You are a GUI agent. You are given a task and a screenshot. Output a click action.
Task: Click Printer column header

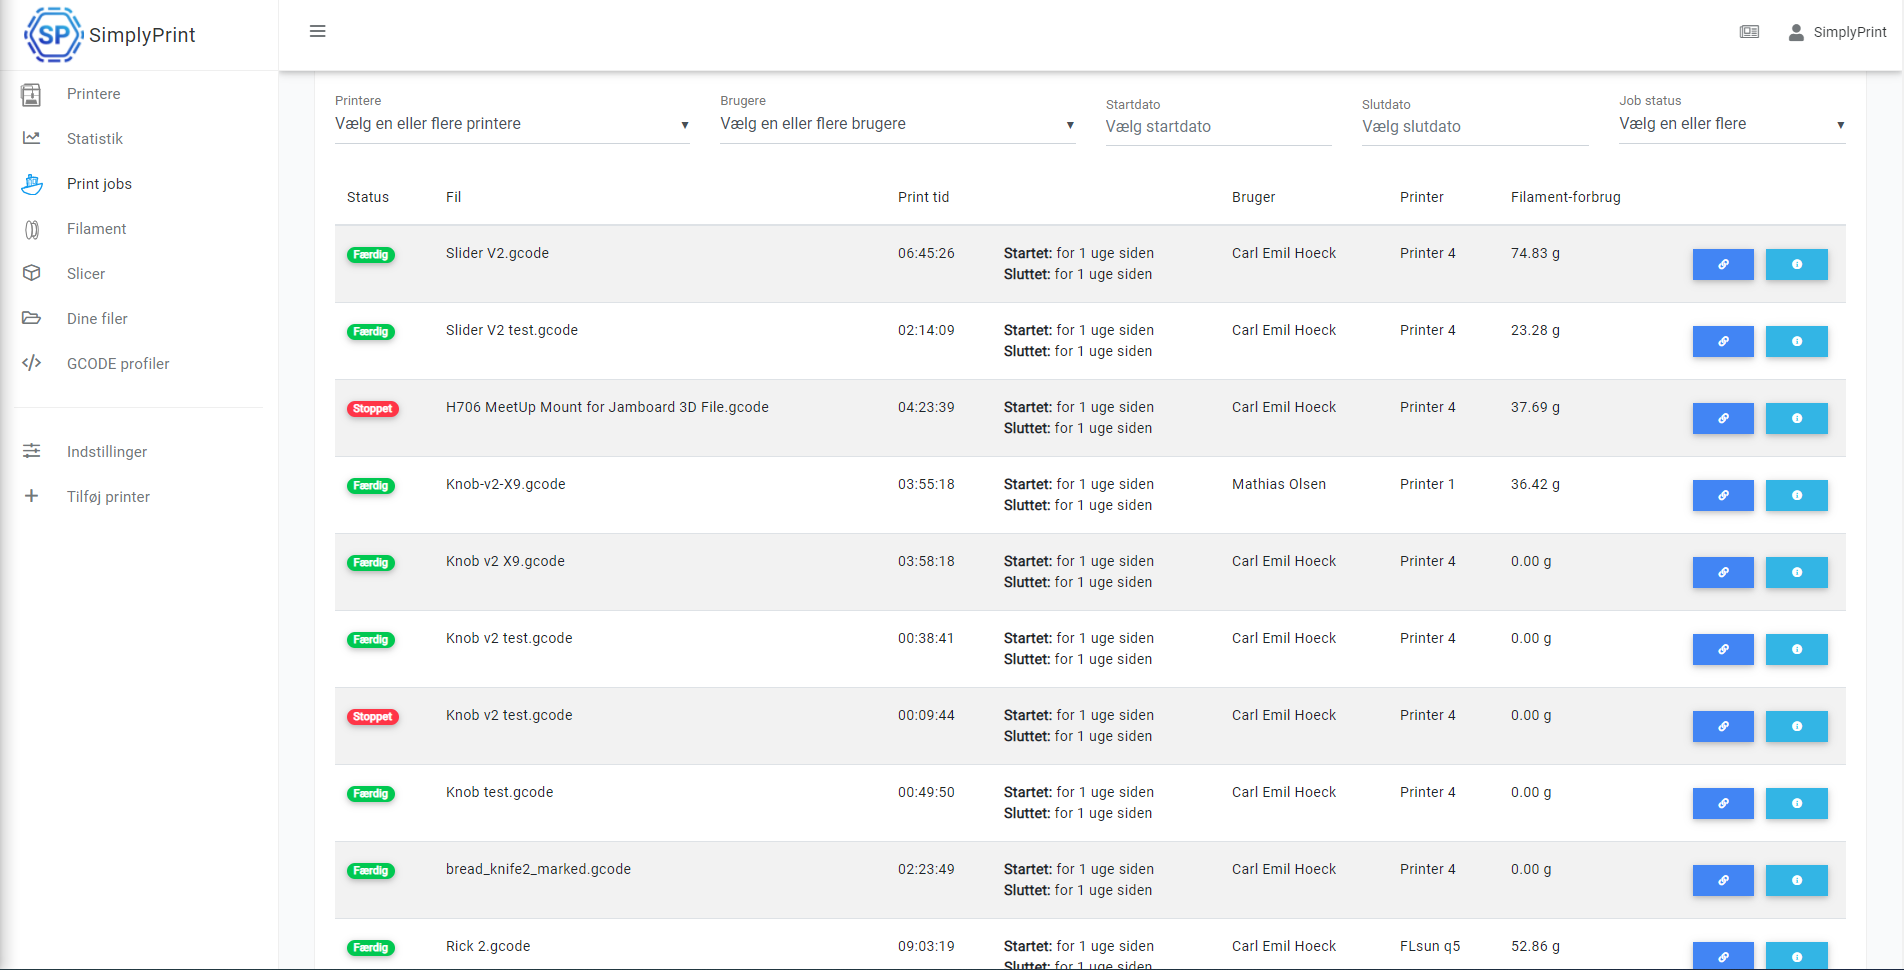click(1421, 197)
